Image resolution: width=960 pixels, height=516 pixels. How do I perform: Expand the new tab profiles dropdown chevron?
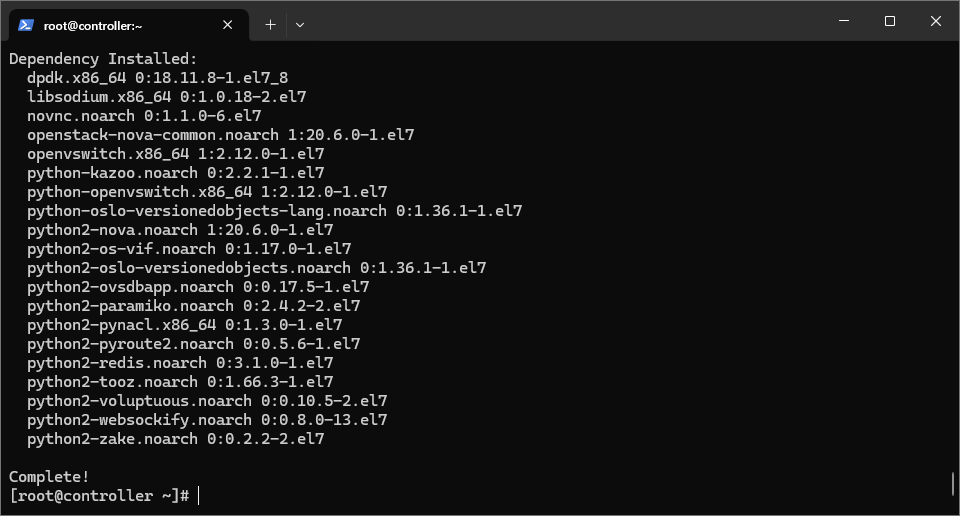point(299,25)
